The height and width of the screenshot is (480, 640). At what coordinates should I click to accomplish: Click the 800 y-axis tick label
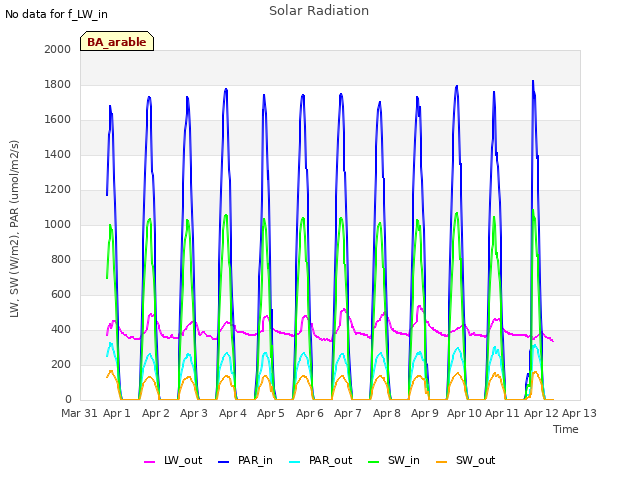pyautogui.click(x=61, y=260)
